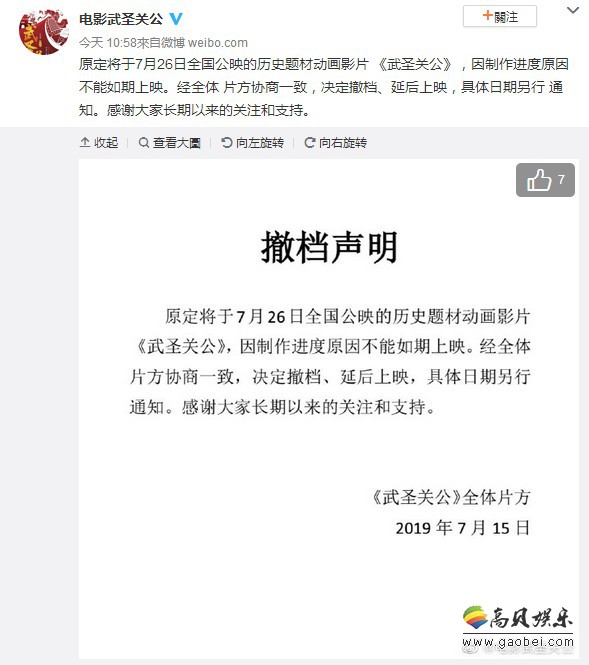This screenshot has width=589, height=665.
Task: Click the like count number 7
Action: tap(561, 179)
